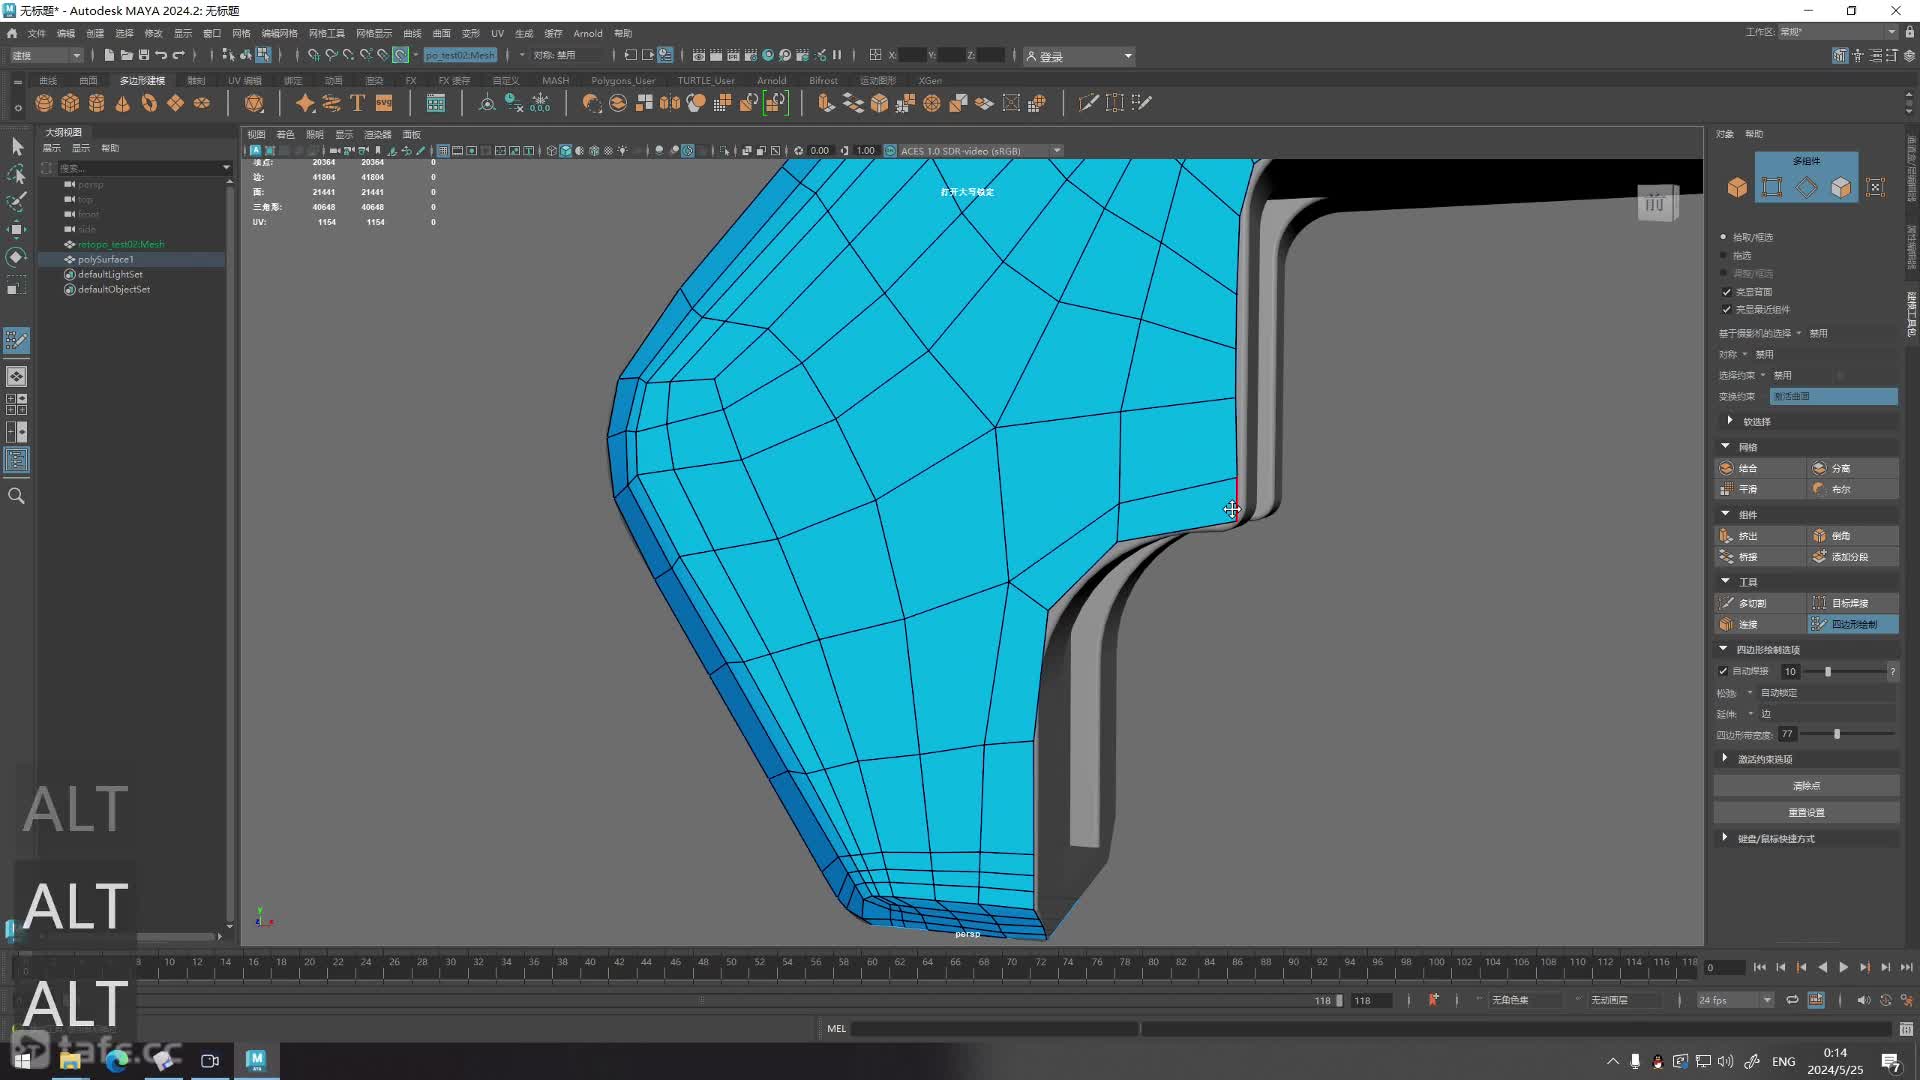Screen dimensions: 1920x1080
Task: Create a polygon cylinder from the shelf
Action: coord(96,103)
